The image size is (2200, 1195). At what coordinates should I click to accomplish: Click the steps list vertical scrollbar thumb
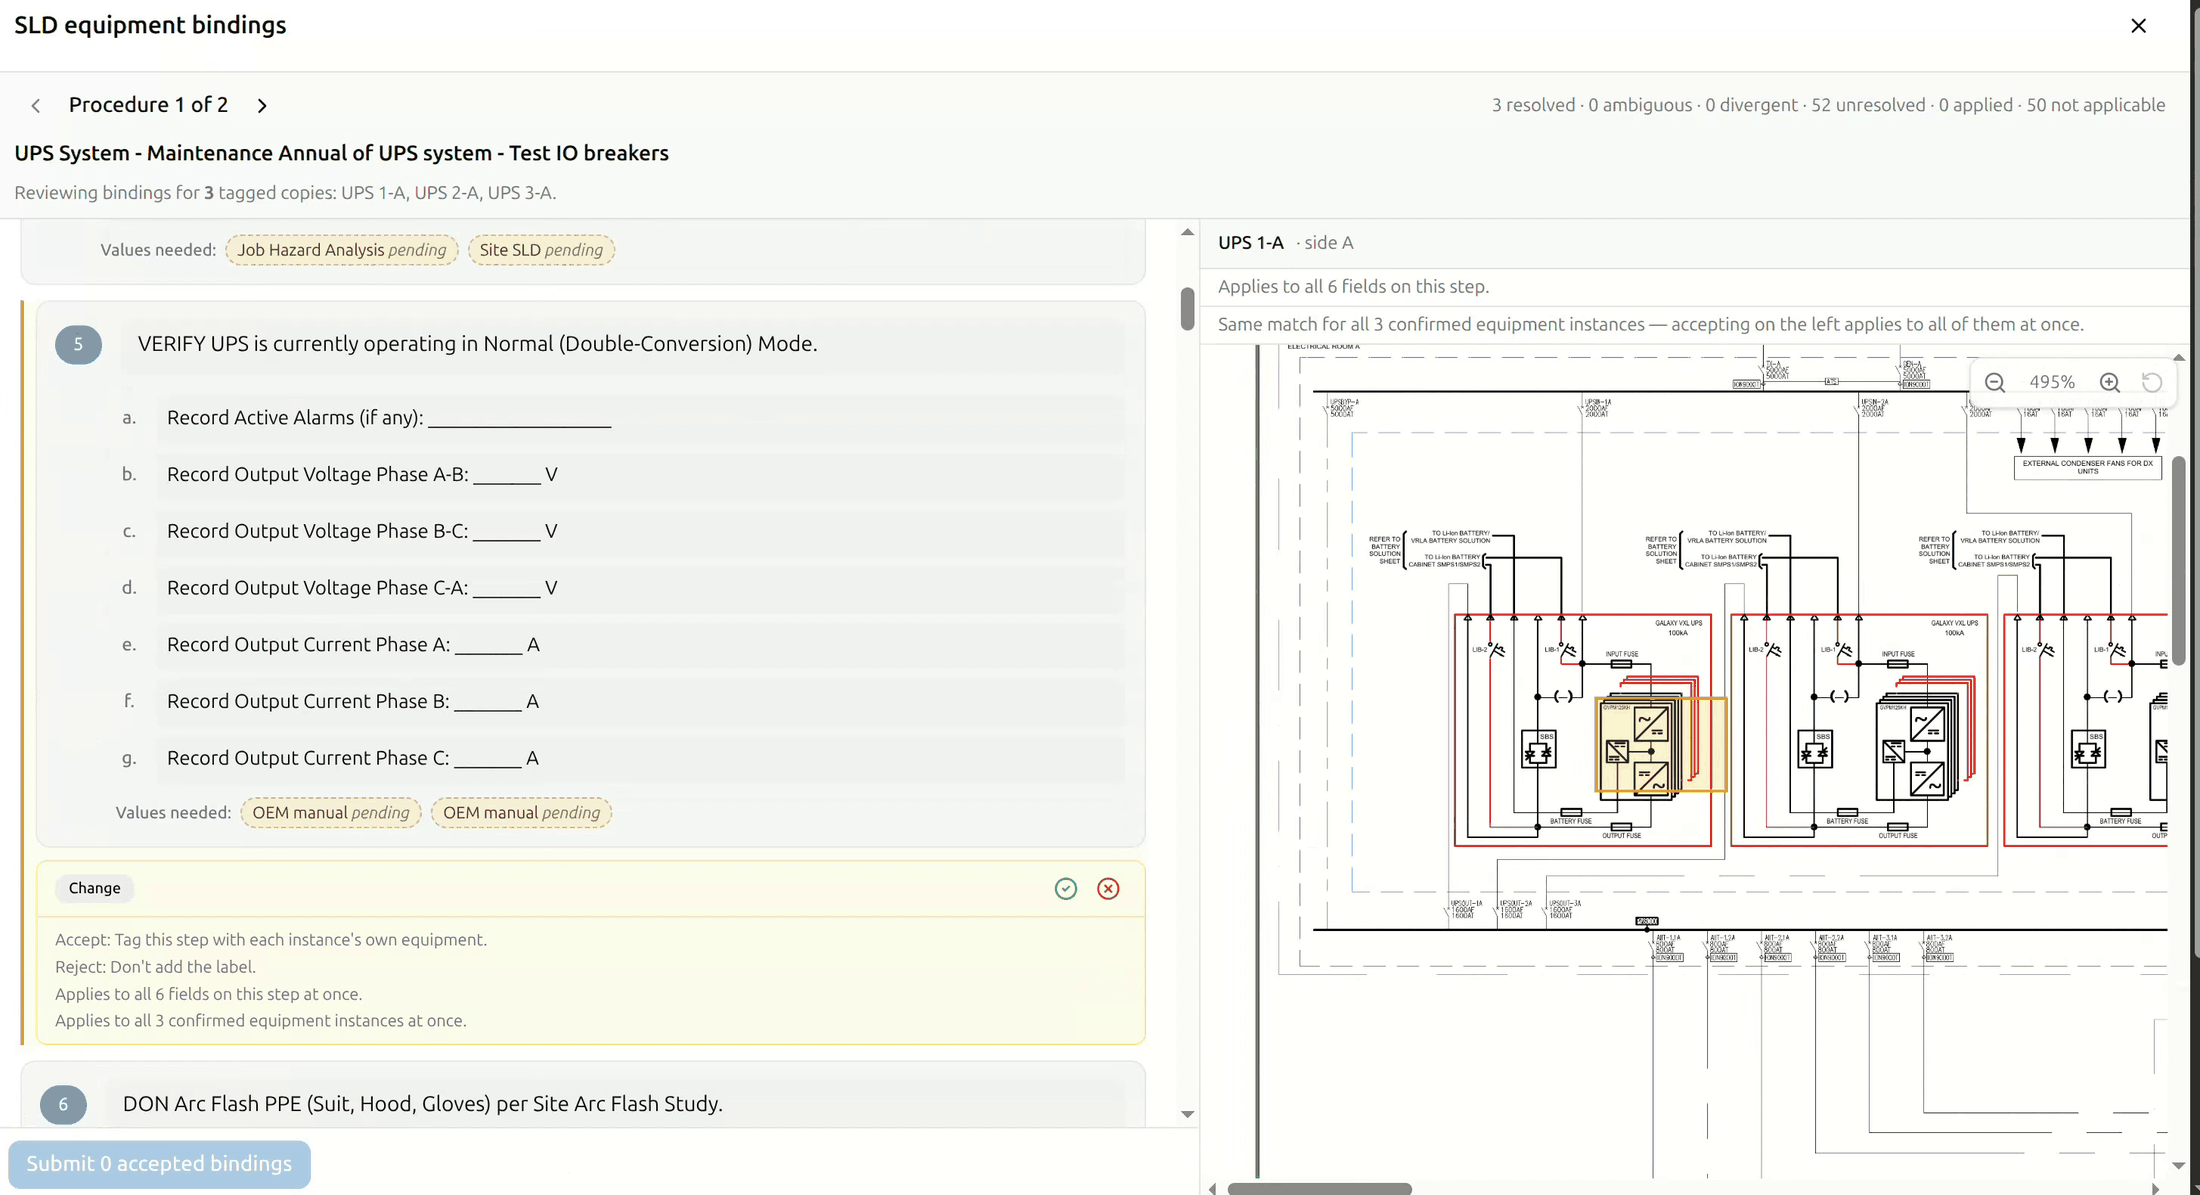coord(1187,309)
